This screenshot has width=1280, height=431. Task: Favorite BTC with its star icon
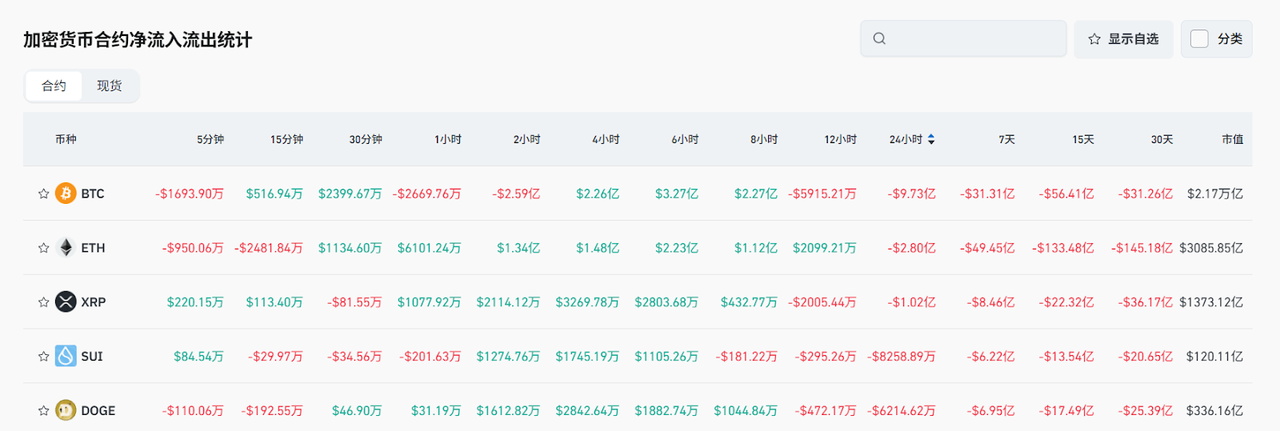coord(43,194)
